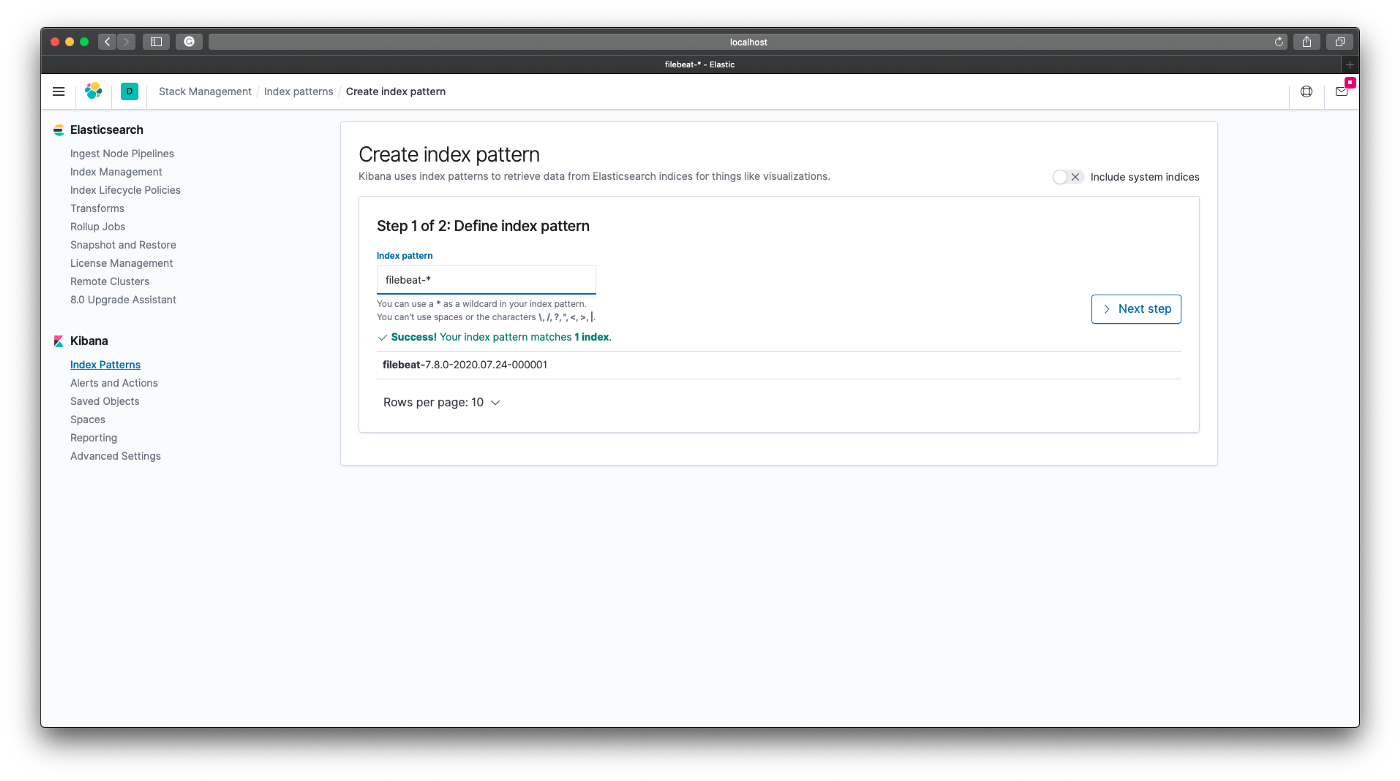
Task: Click the Safari share icon in the toolbar
Action: [x=1307, y=41]
